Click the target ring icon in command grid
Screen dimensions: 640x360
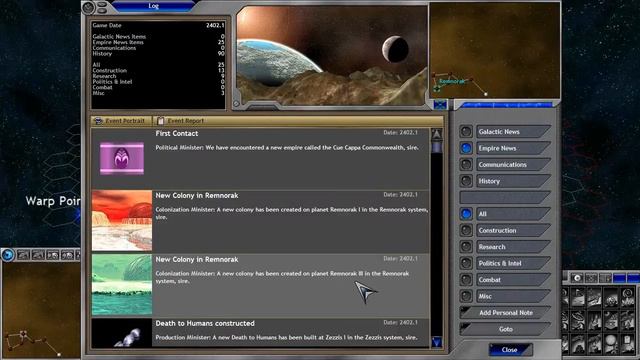[x=627, y=298]
